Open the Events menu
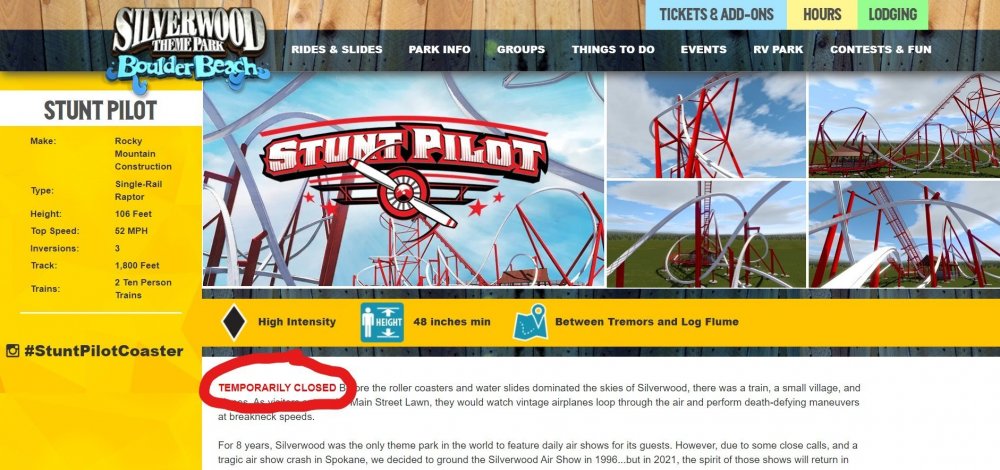 coord(703,50)
